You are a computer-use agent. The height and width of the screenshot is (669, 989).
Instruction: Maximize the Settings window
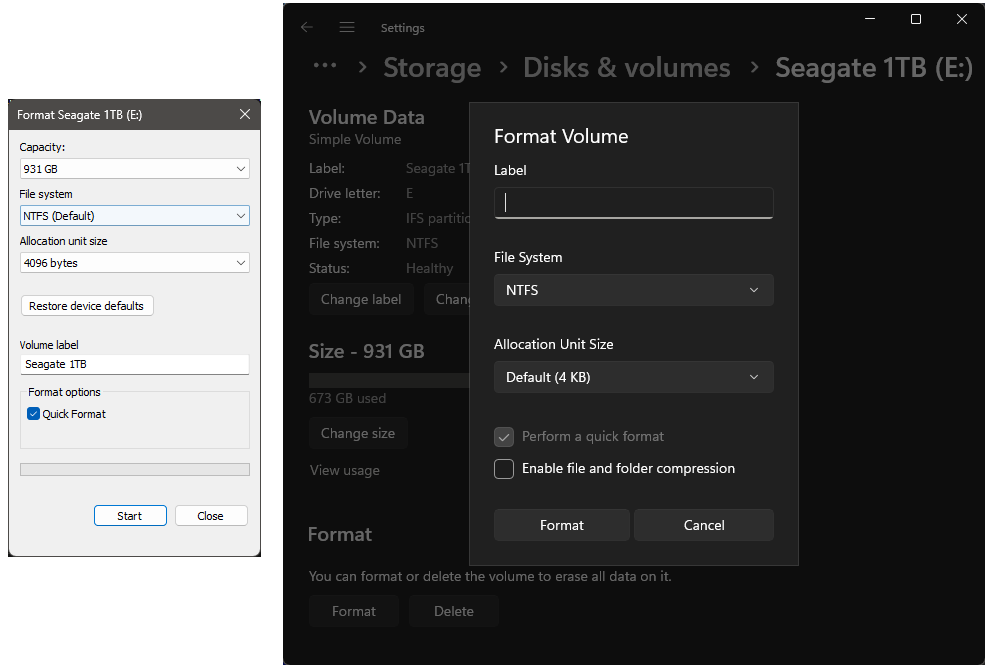tap(916, 19)
